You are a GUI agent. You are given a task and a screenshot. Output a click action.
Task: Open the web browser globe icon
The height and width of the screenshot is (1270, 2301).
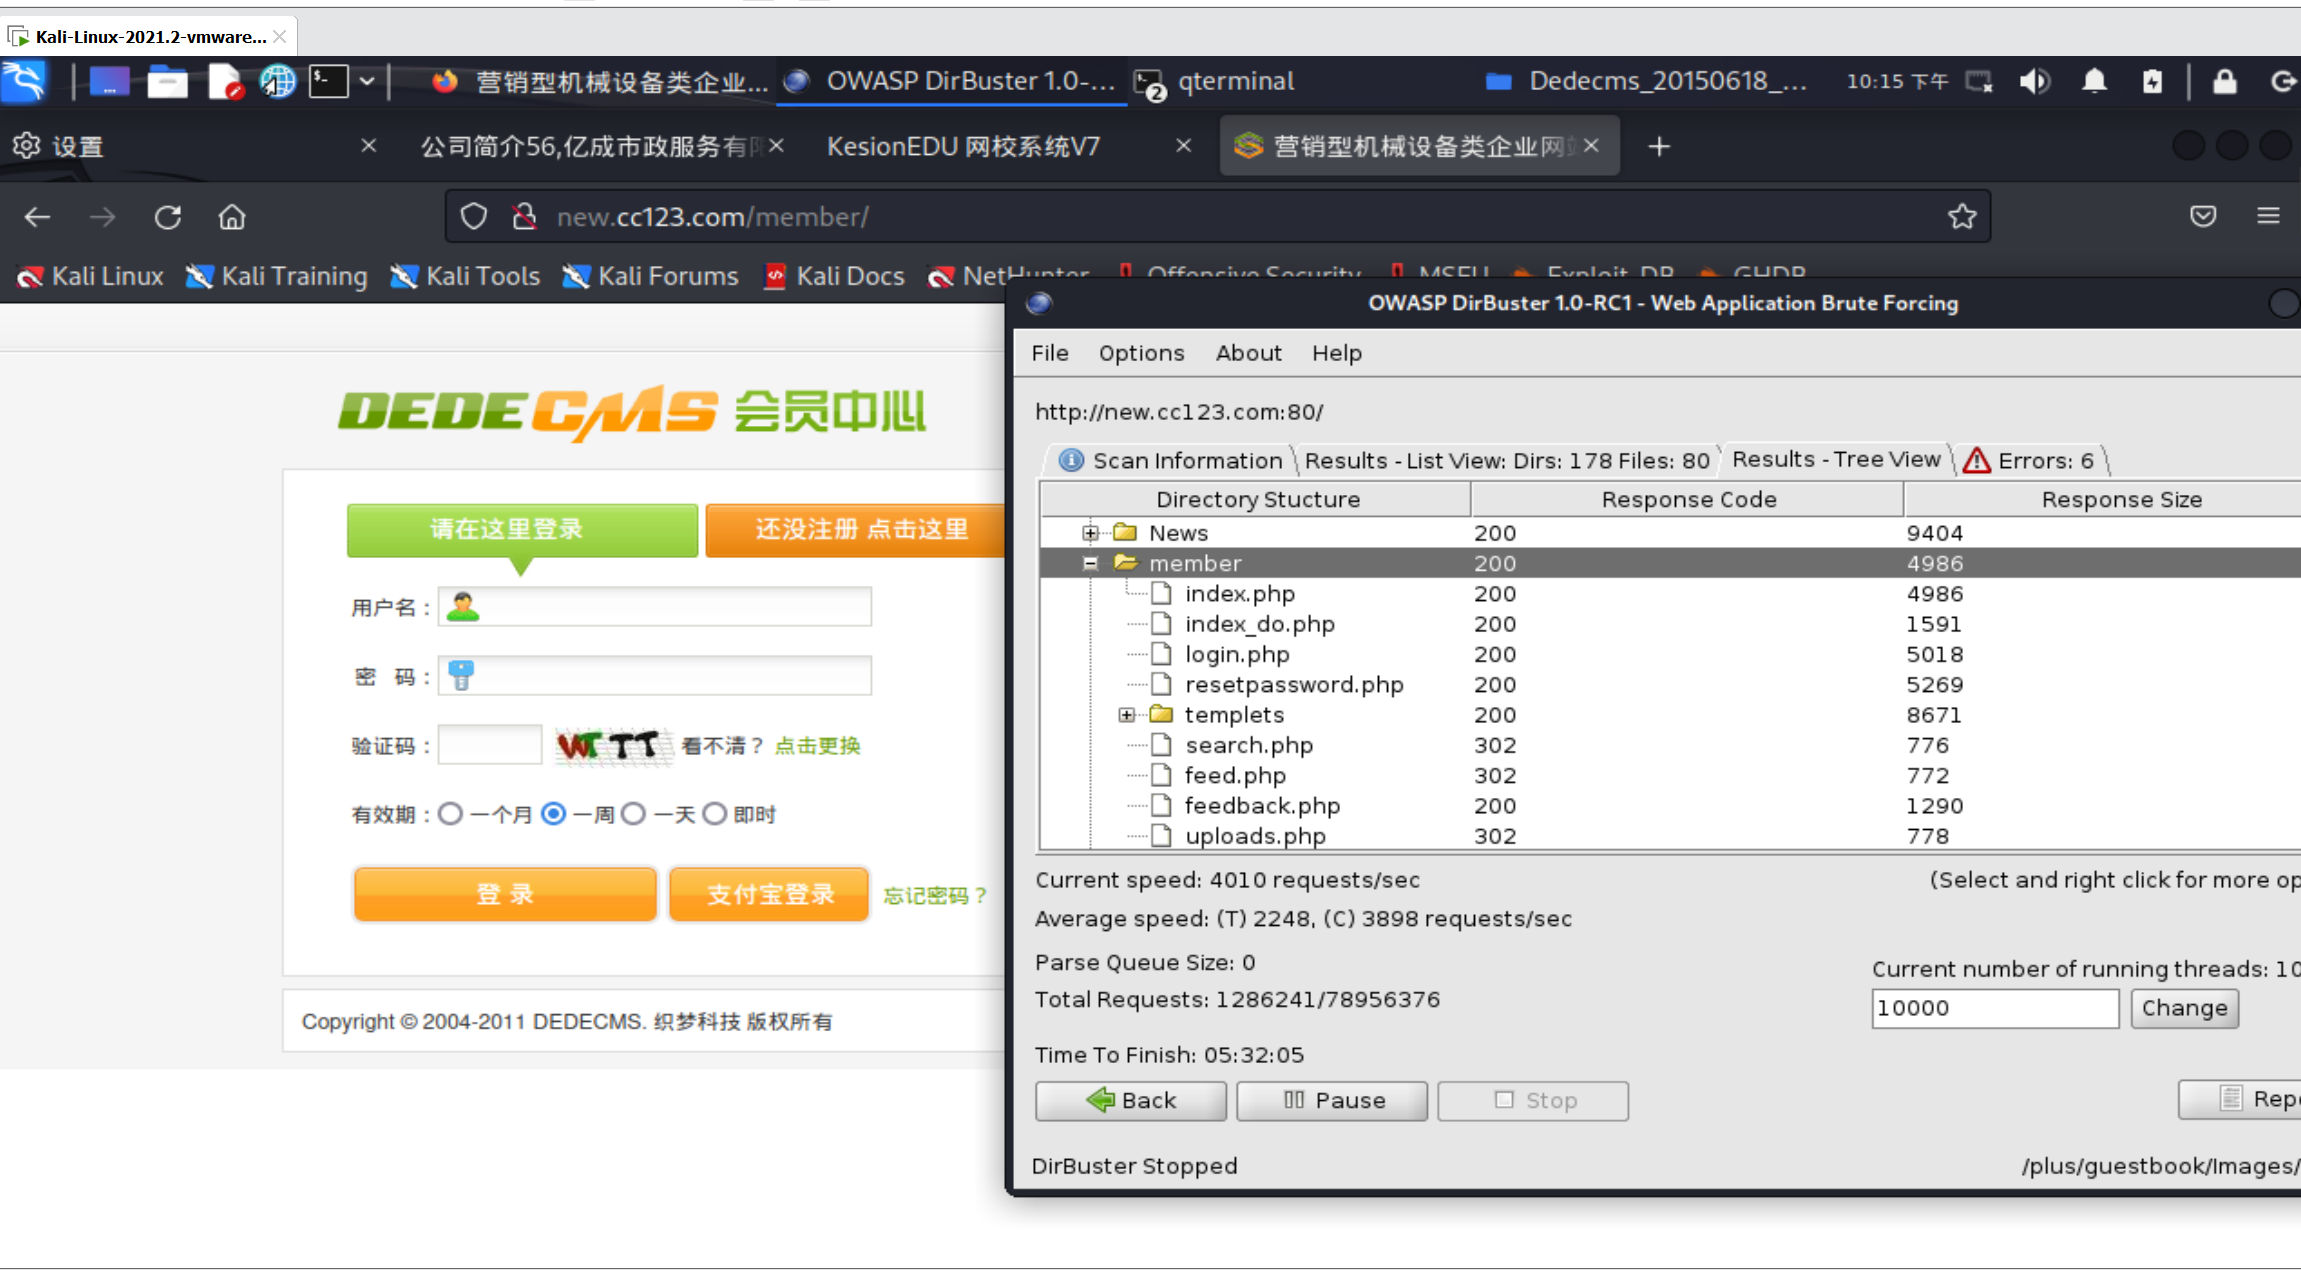click(x=277, y=81)
